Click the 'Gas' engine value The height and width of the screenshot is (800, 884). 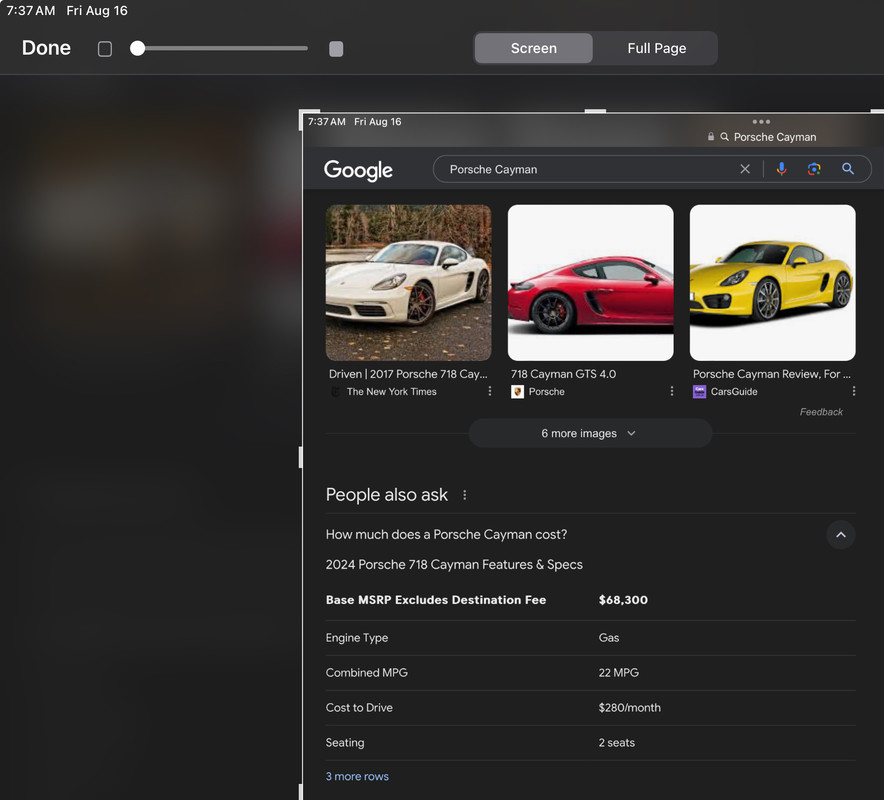pos(608,638)
